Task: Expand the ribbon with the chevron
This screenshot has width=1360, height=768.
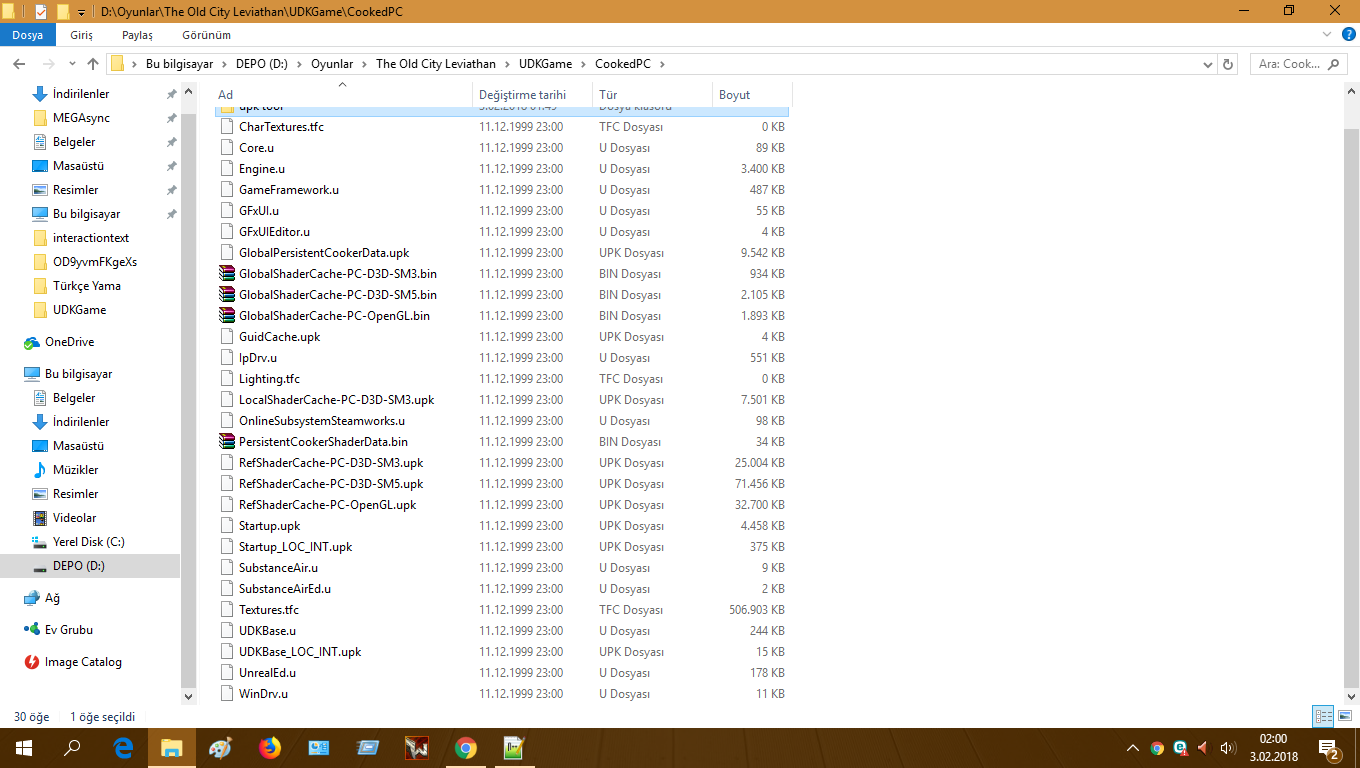Action: pos(1327,34)
